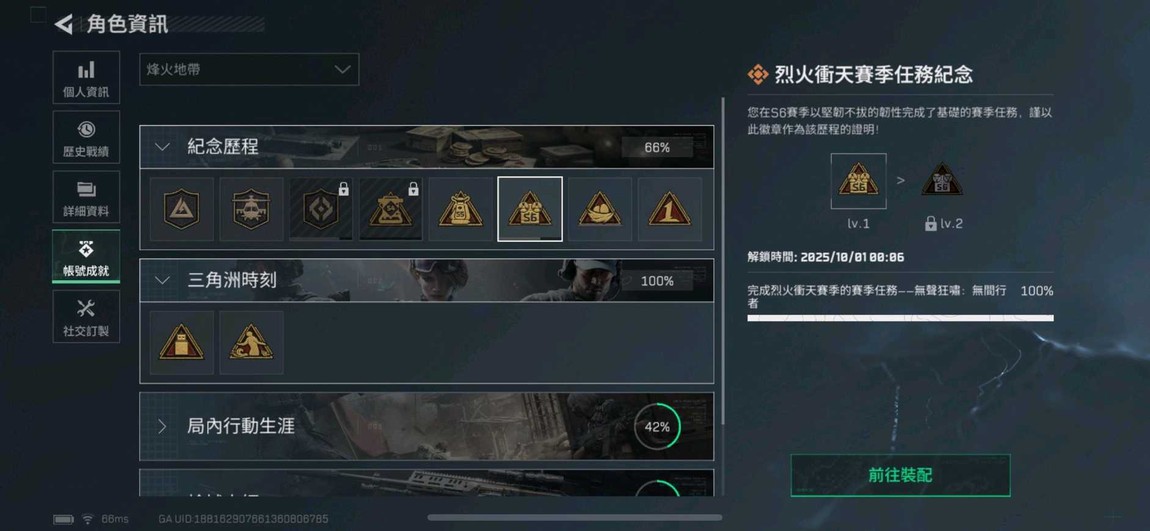The width and height of the screenshot is (1150, 531).
Task: Select the money bag triangle badge
Action: [461, 209]
